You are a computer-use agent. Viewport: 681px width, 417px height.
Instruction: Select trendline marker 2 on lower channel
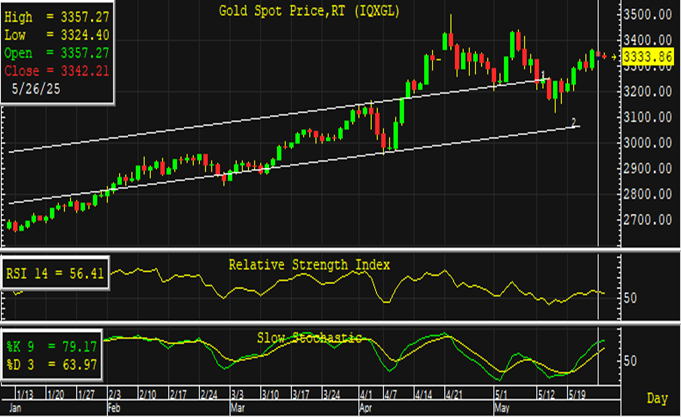573,122
